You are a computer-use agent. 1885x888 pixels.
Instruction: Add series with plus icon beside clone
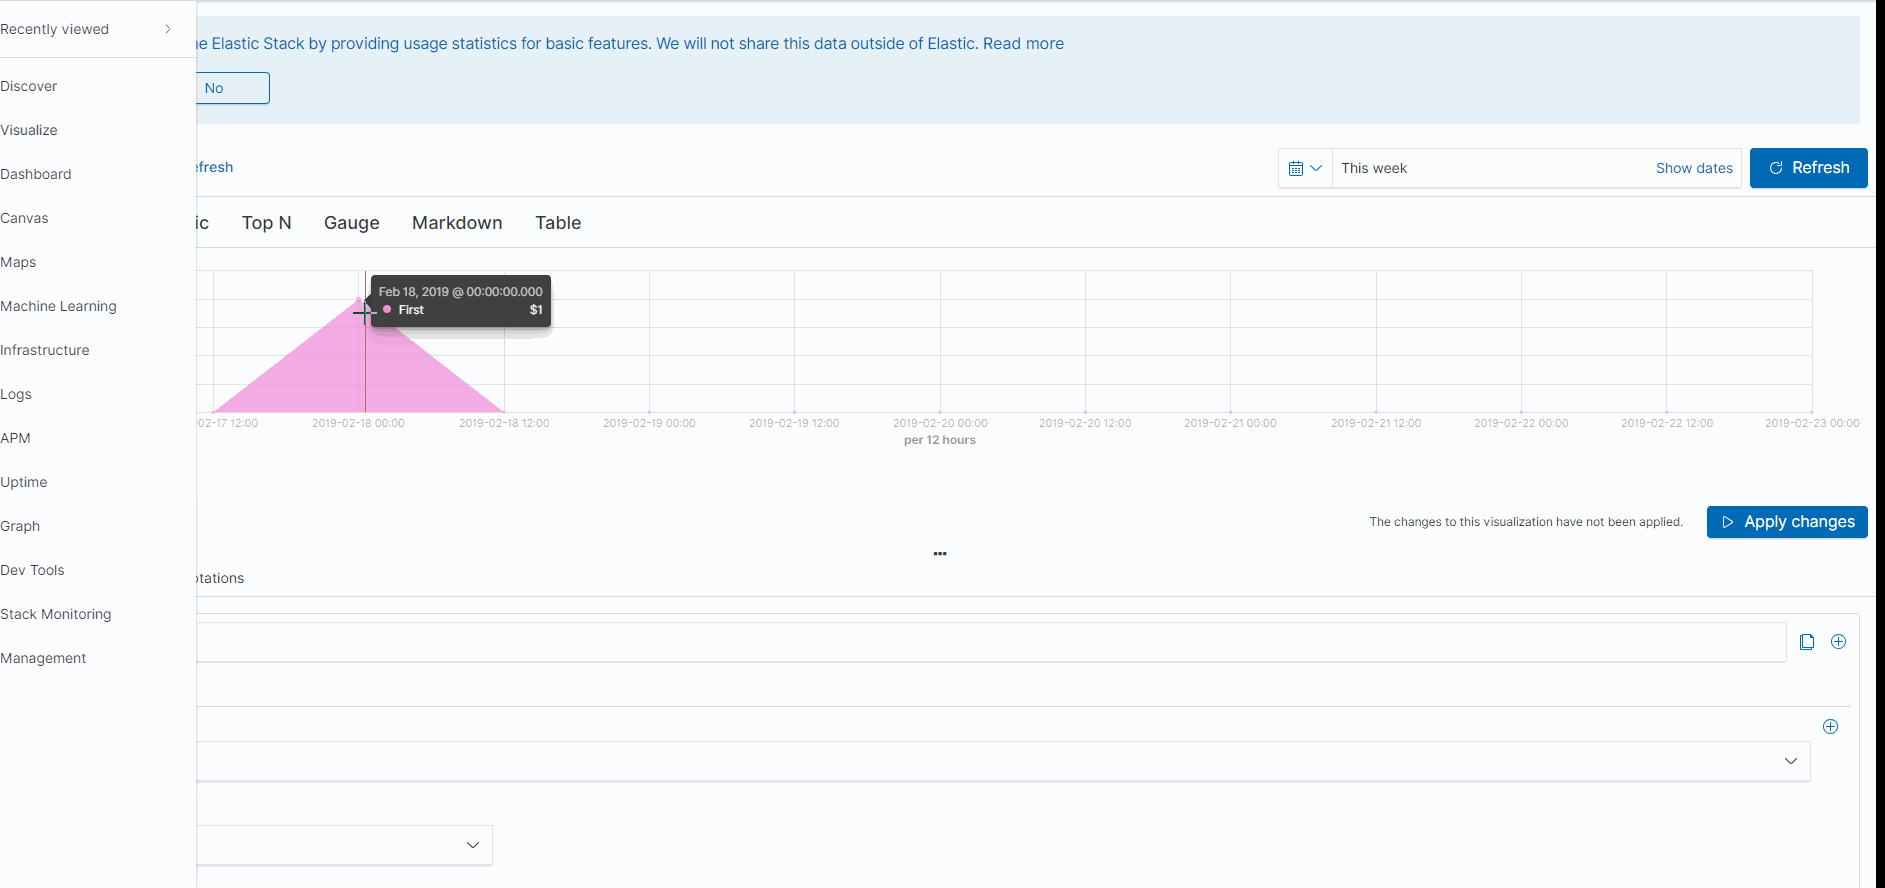pyautogui.click(x=1838, y=642)
